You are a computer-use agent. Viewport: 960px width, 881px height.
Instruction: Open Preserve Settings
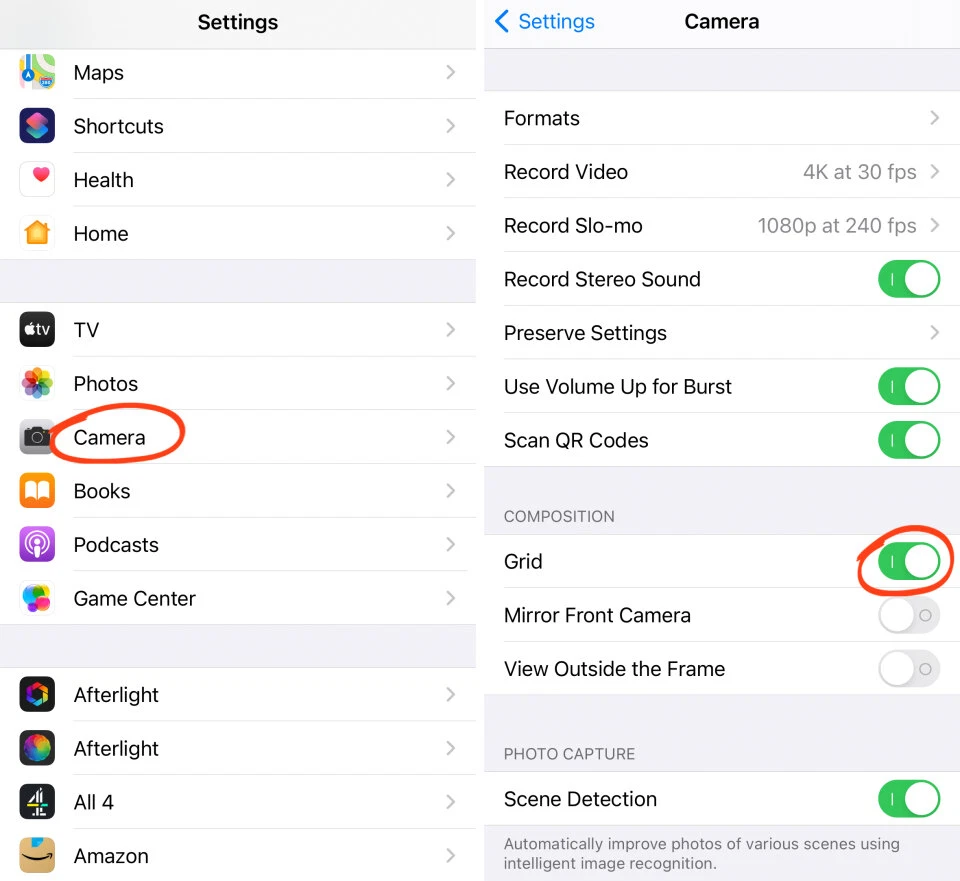(x=720, y=333)
